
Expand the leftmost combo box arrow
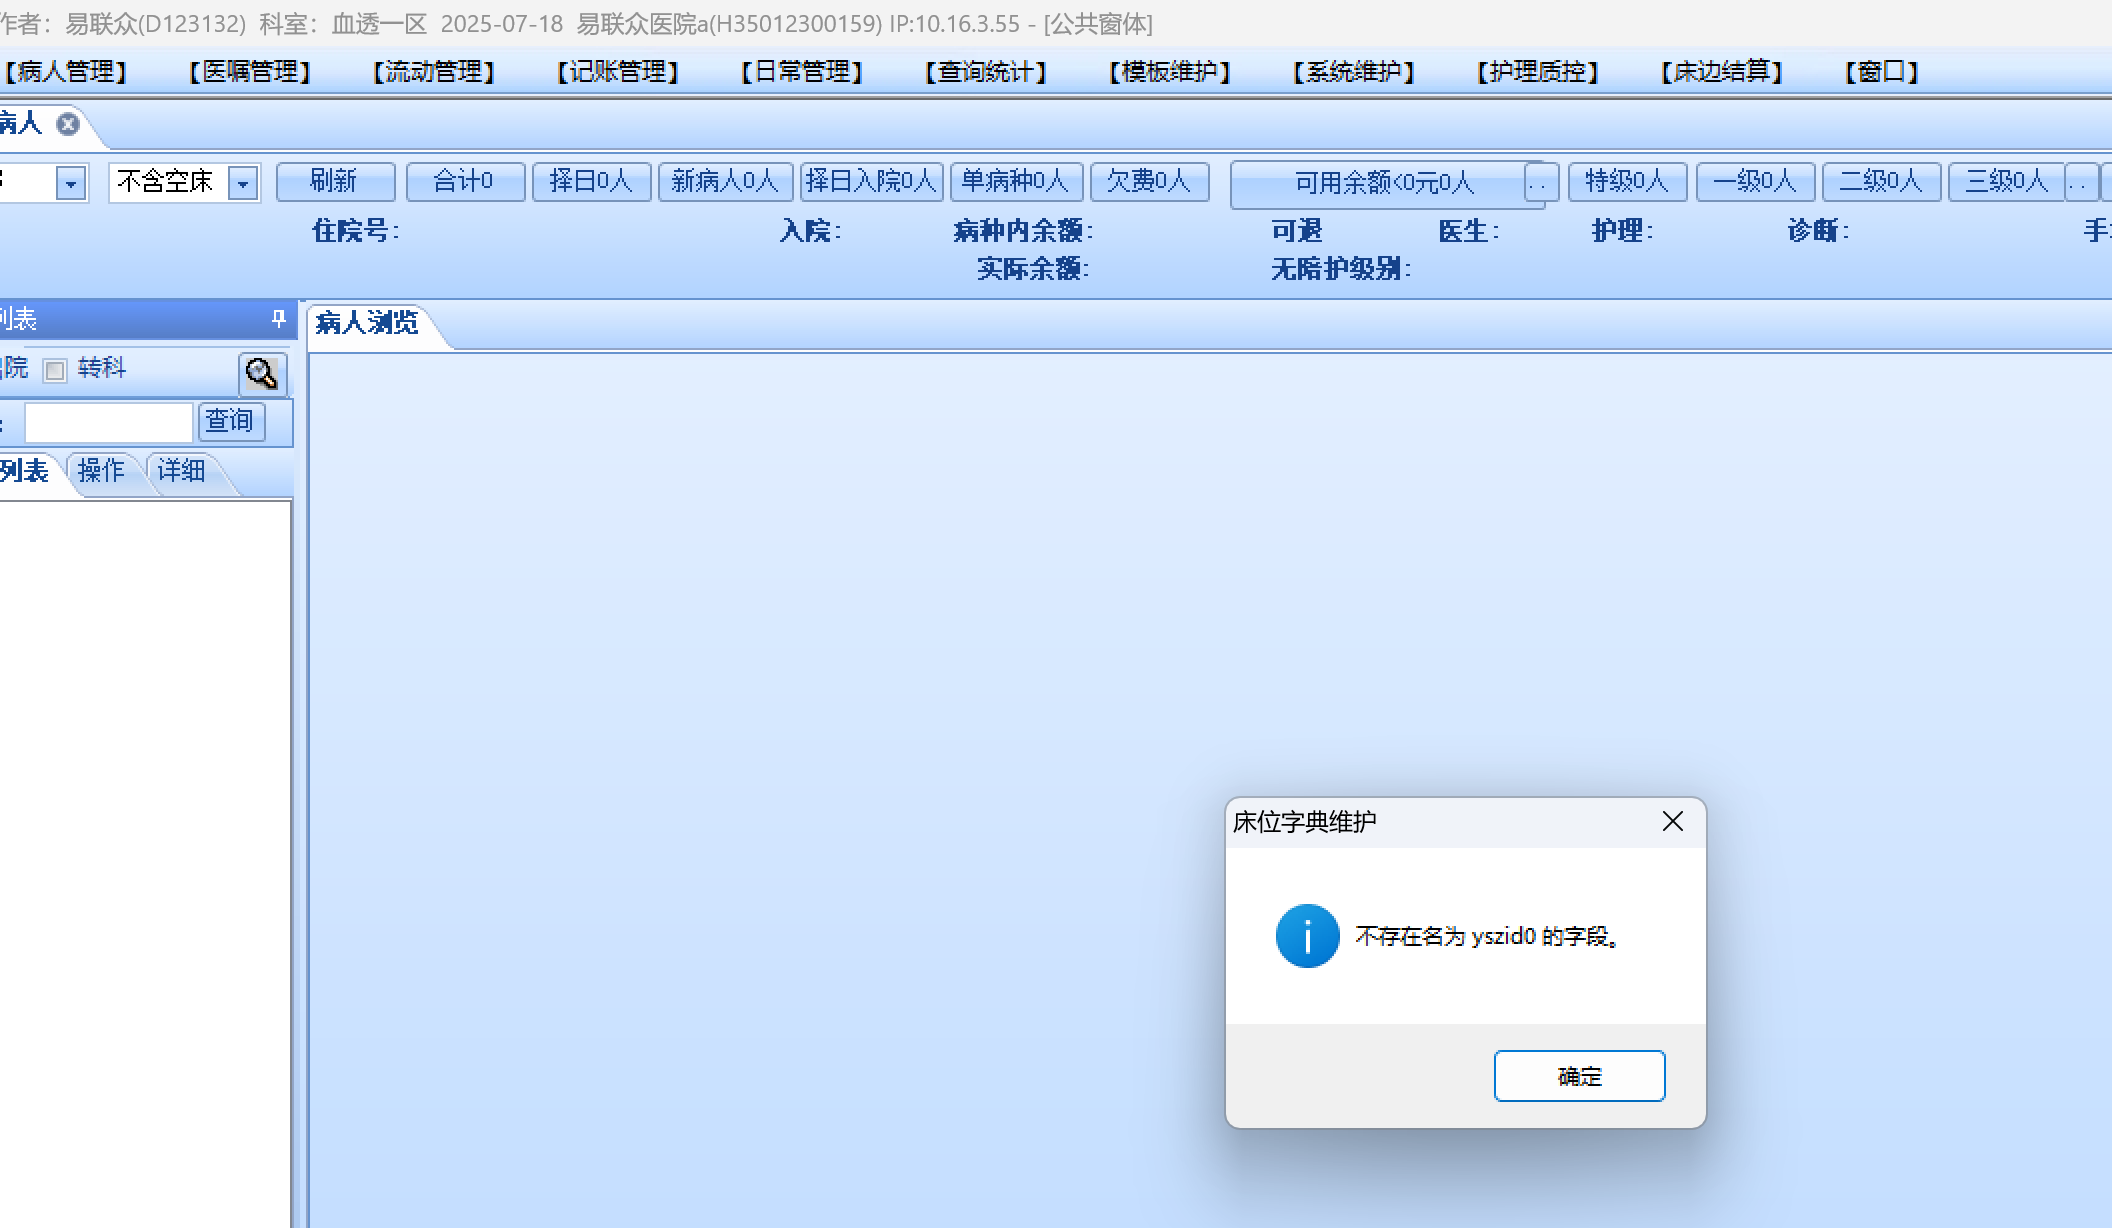click(71, 184)
